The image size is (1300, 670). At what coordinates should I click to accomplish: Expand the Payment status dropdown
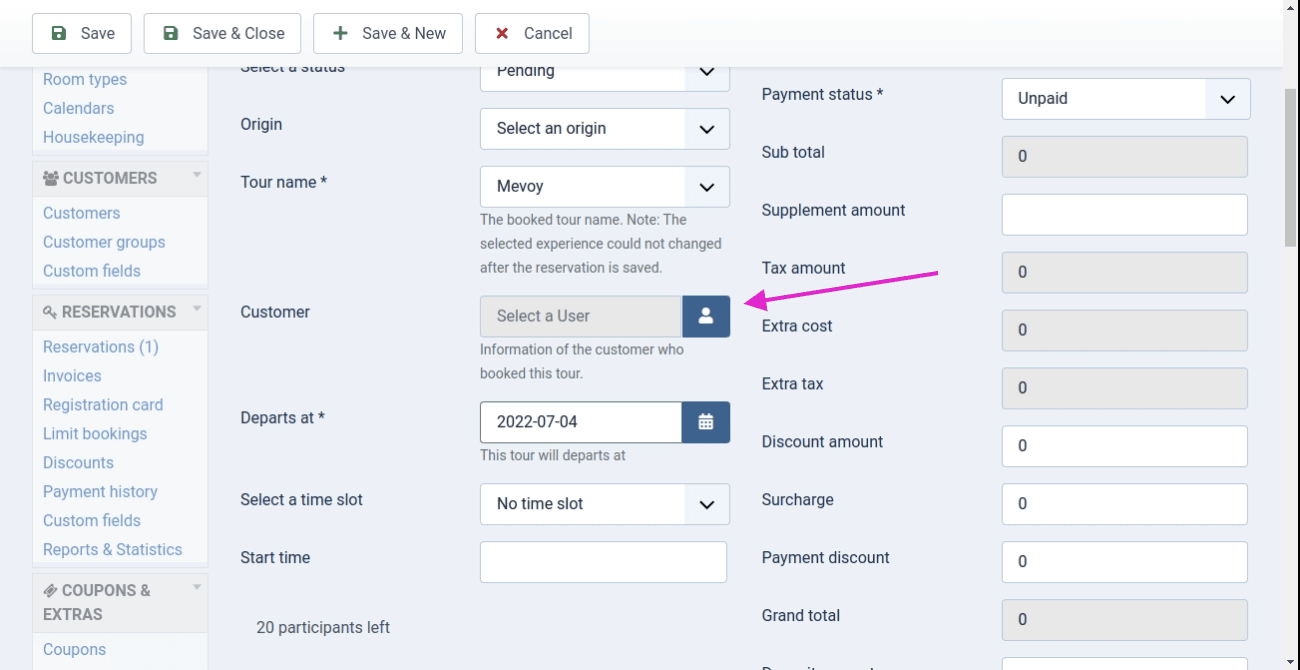tap(1126, 99)
